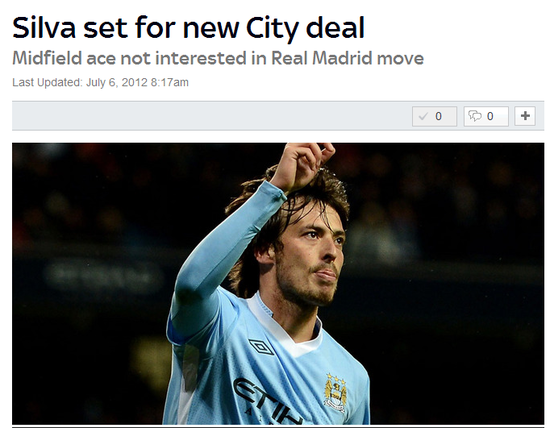
Task: Click the Umbro logo on the shirt
Action: click(261, 347)
